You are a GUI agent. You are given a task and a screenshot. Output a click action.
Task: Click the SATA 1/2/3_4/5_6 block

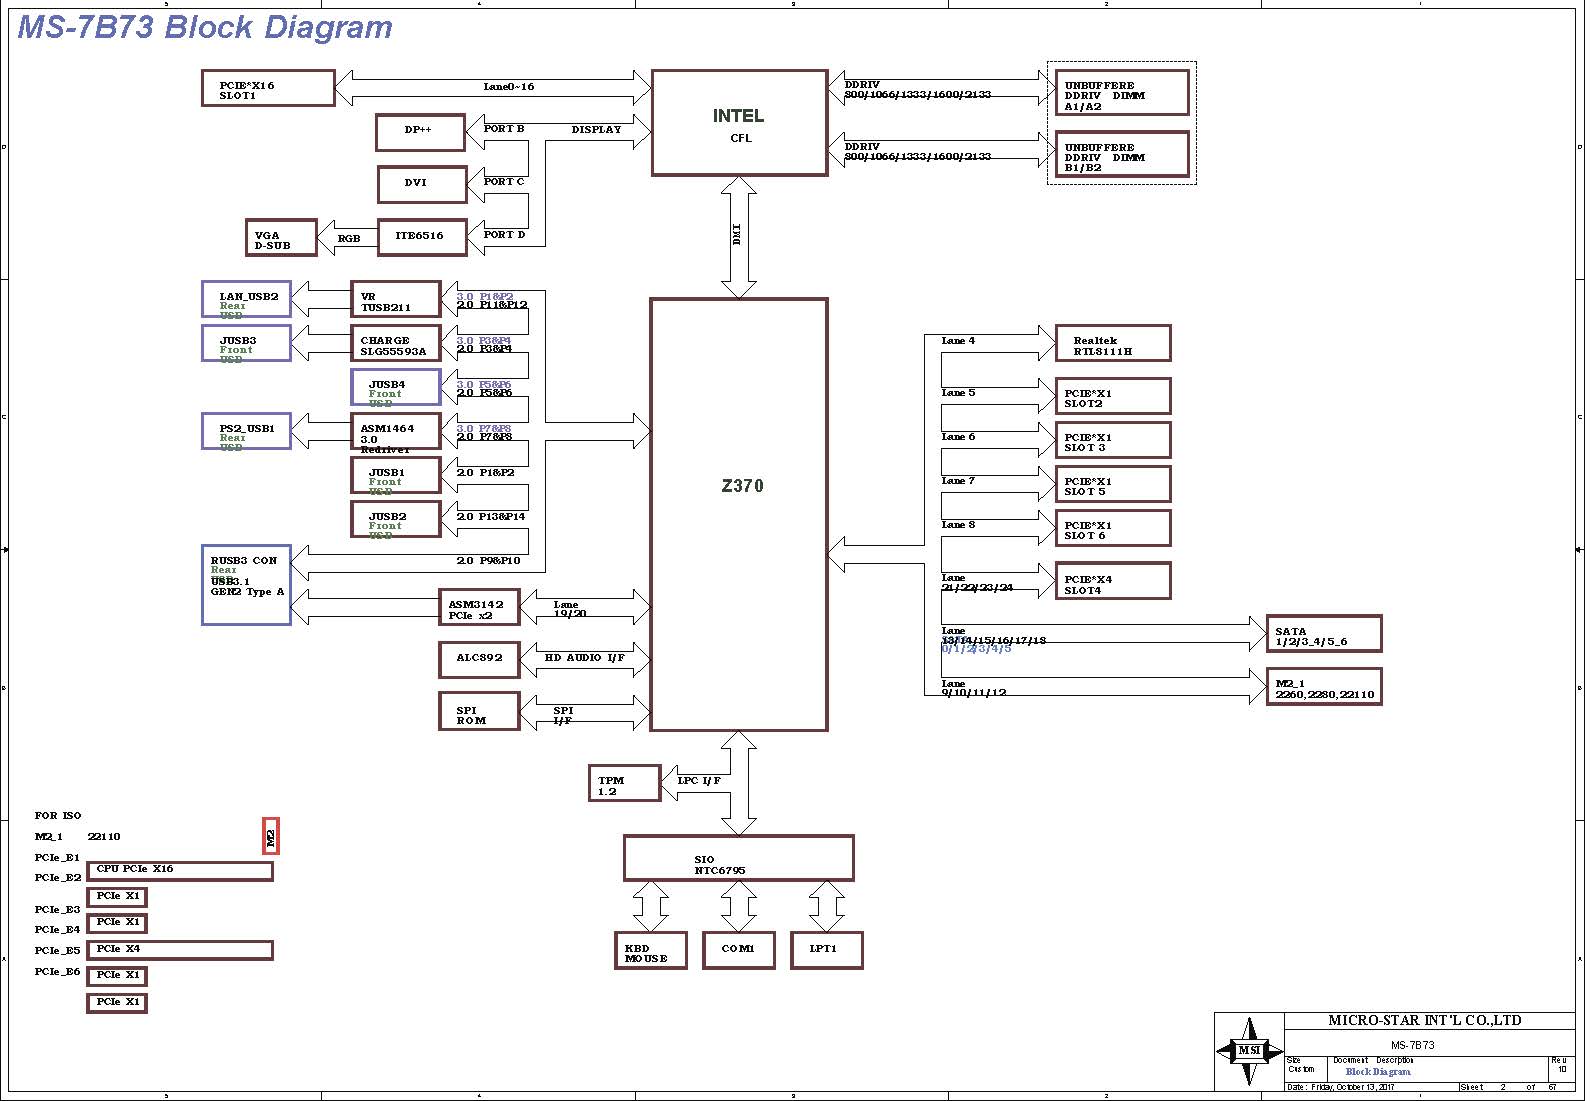(1323, 634)
